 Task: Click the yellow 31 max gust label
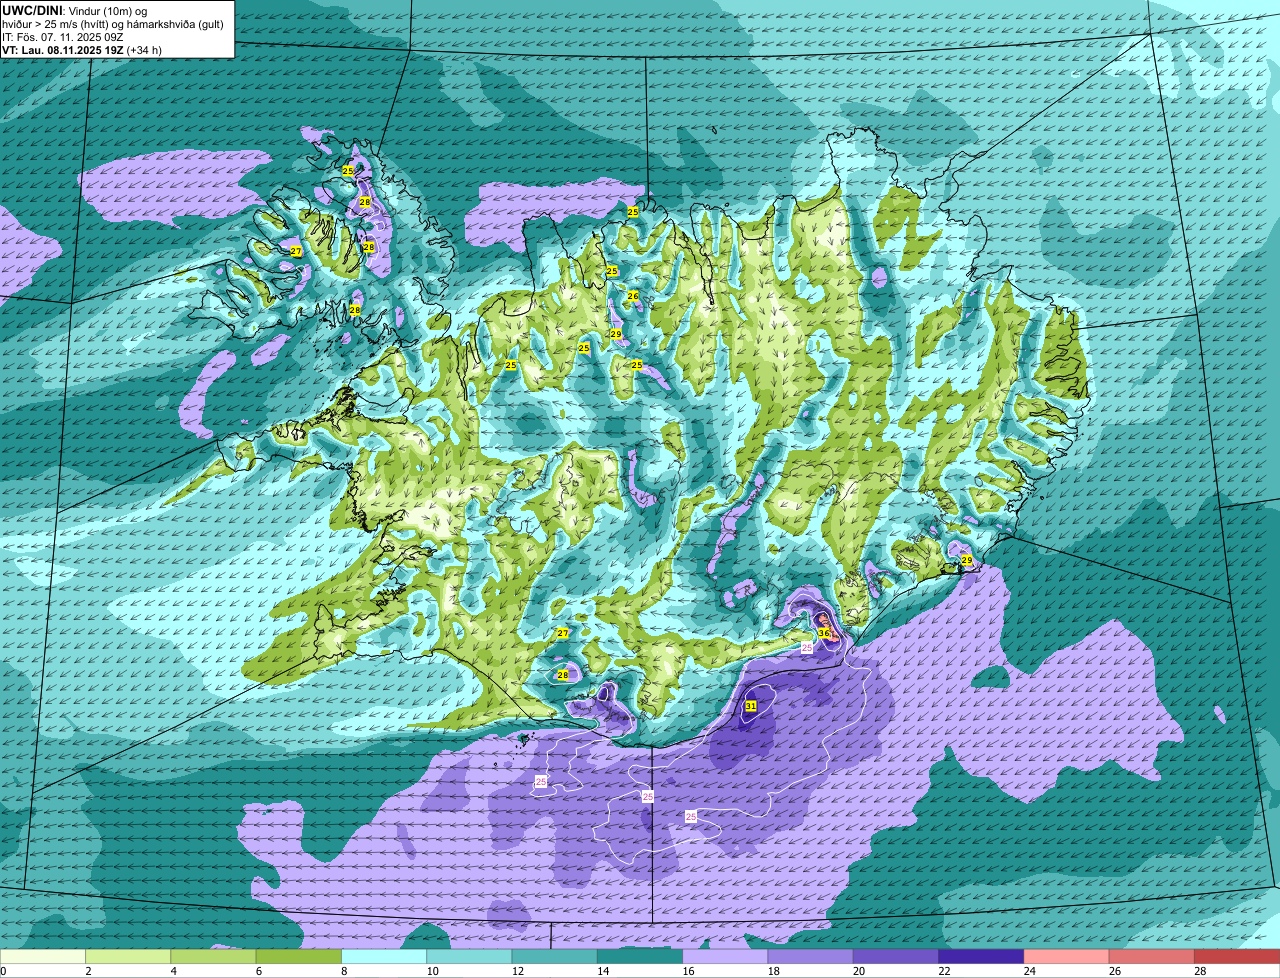point(751,706)
